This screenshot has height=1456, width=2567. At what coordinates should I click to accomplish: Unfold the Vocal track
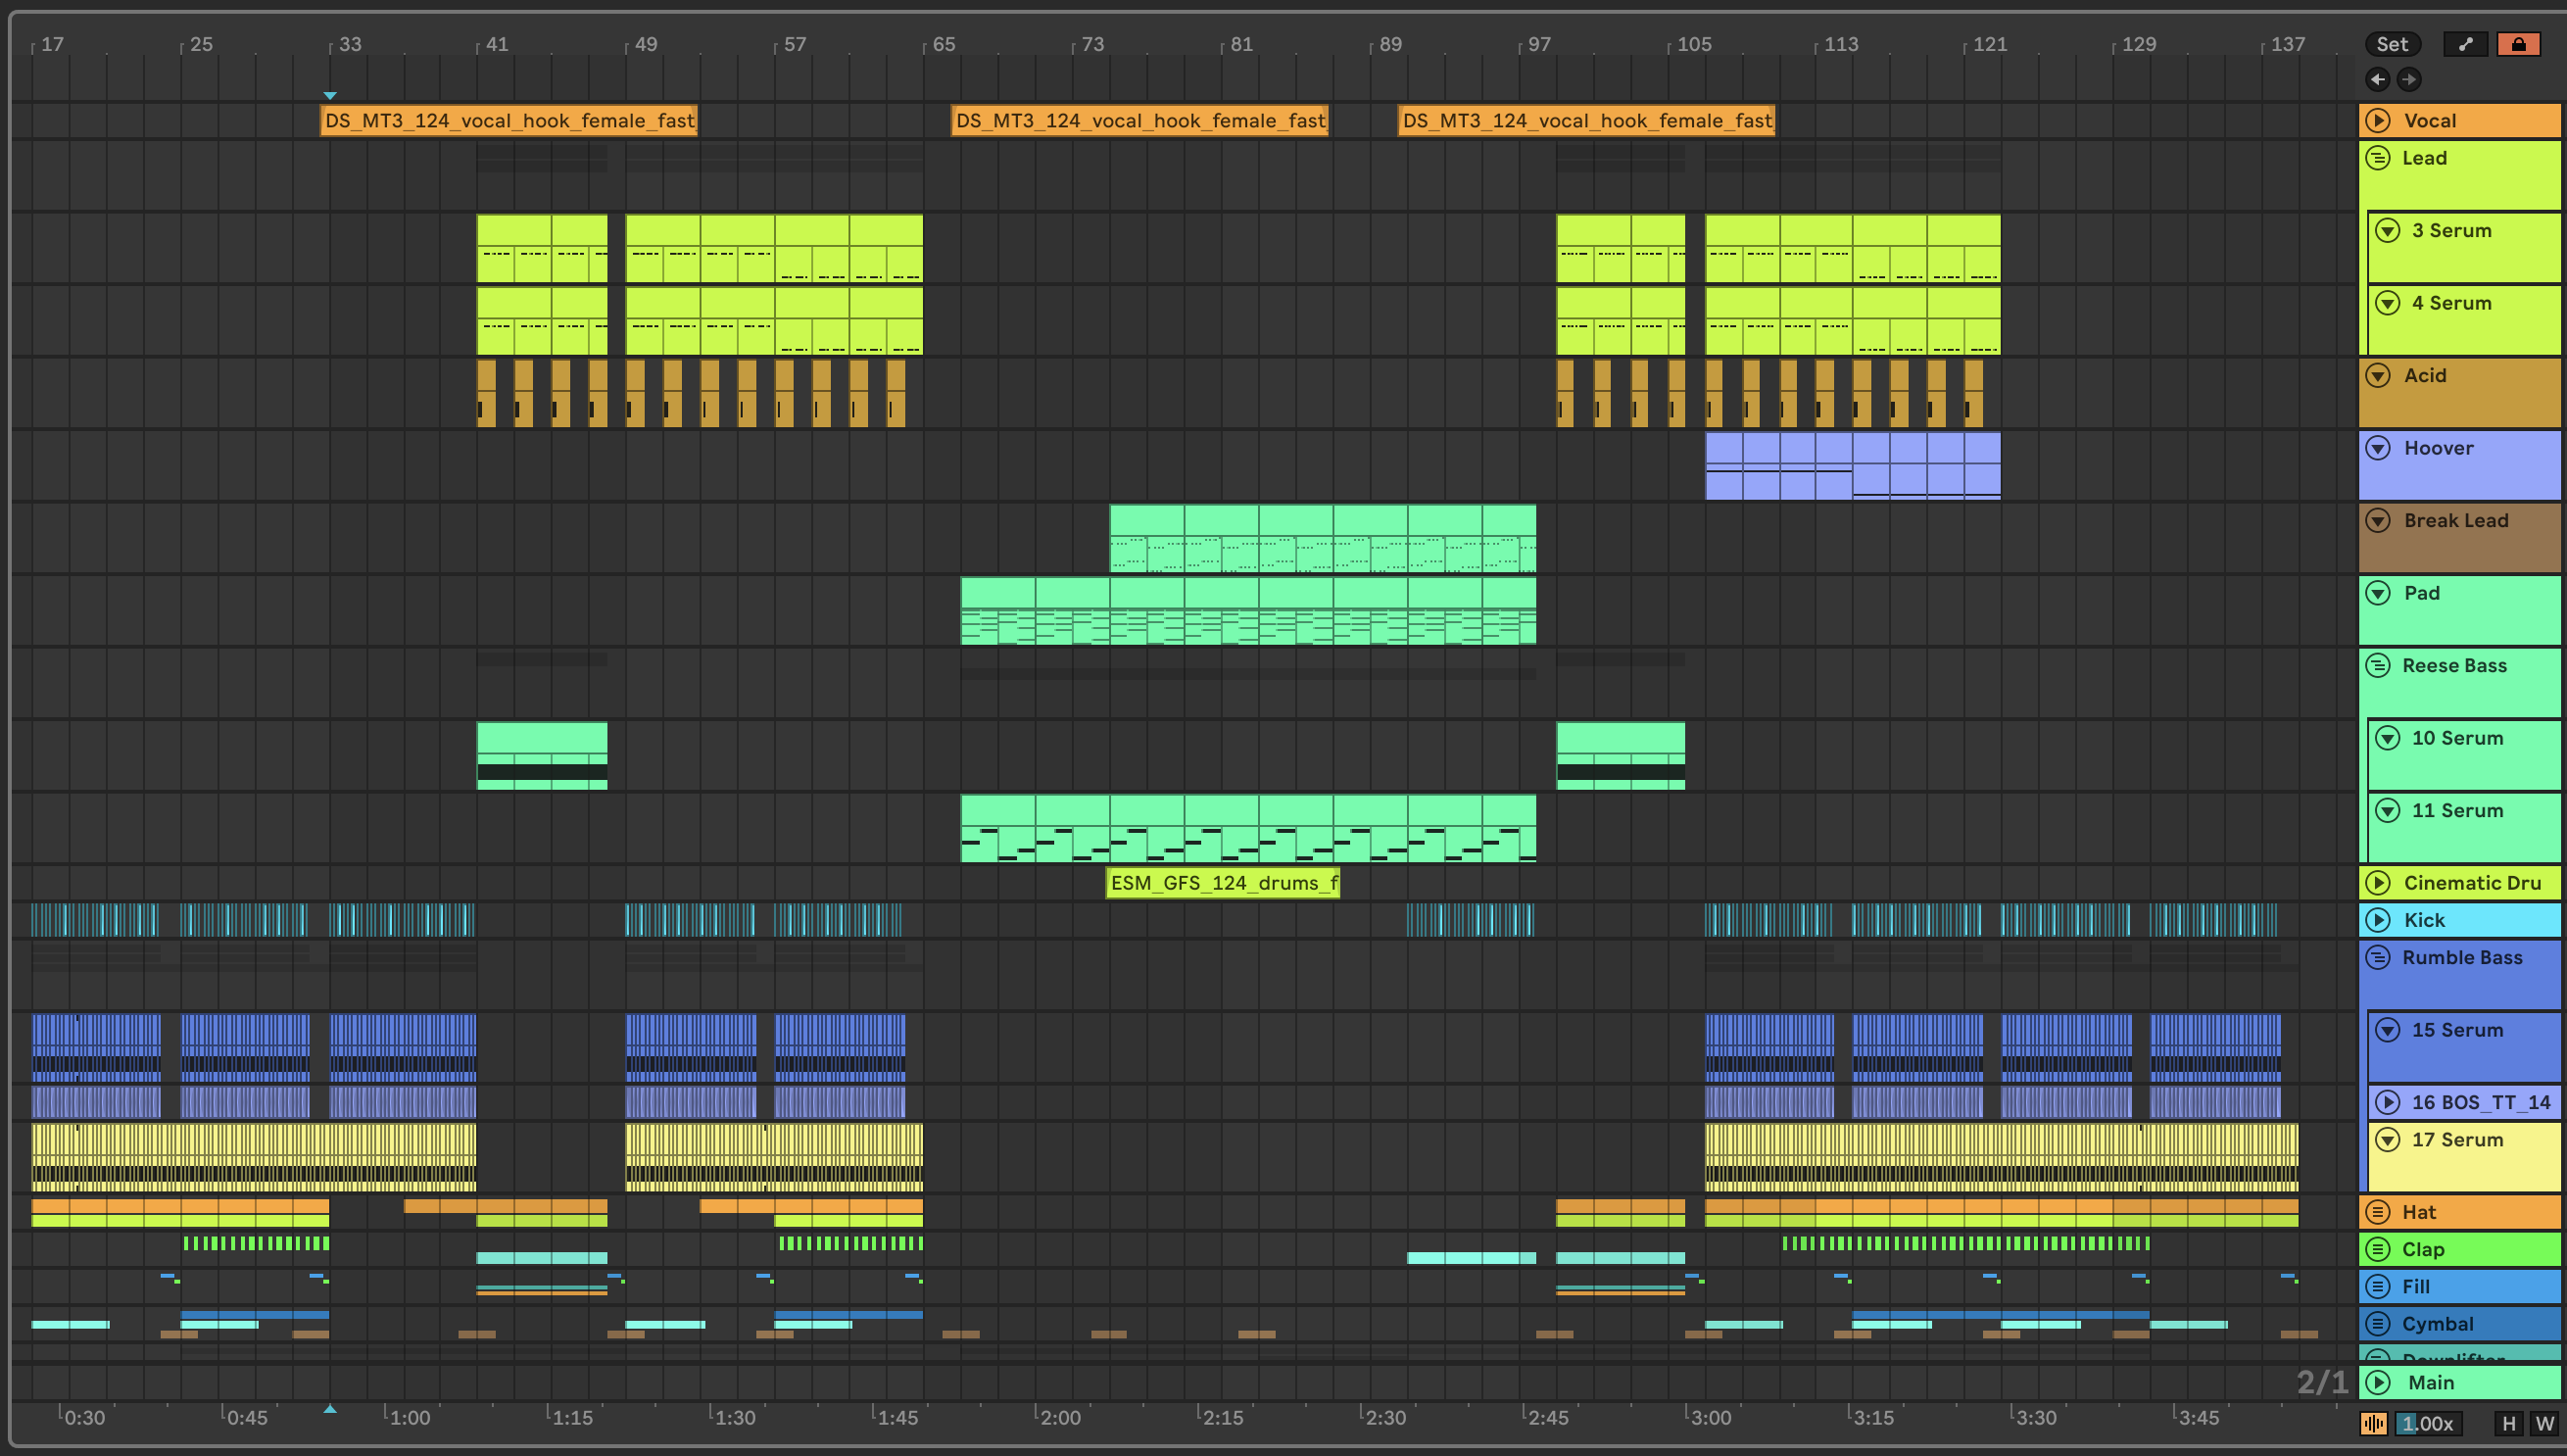click(2378, 121)
